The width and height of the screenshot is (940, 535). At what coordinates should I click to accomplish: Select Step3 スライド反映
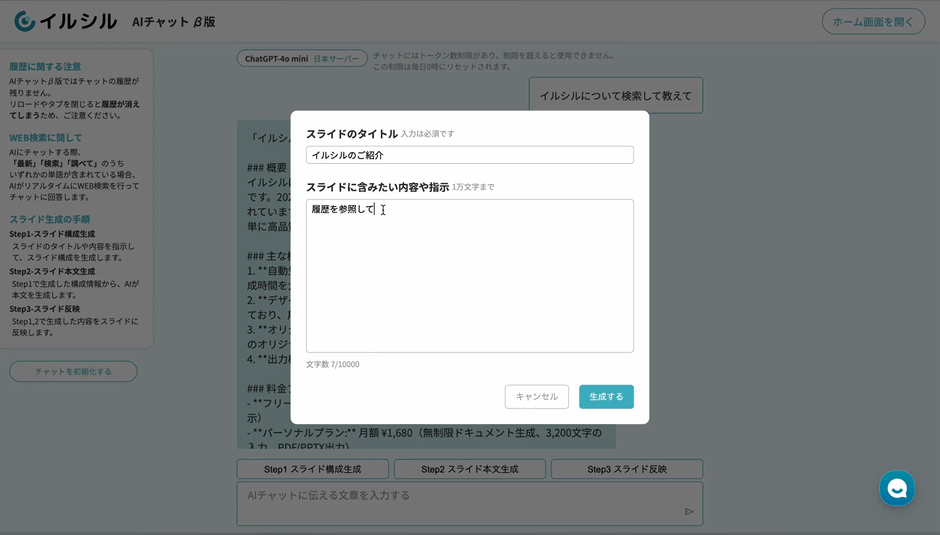(x=626, y=469)
